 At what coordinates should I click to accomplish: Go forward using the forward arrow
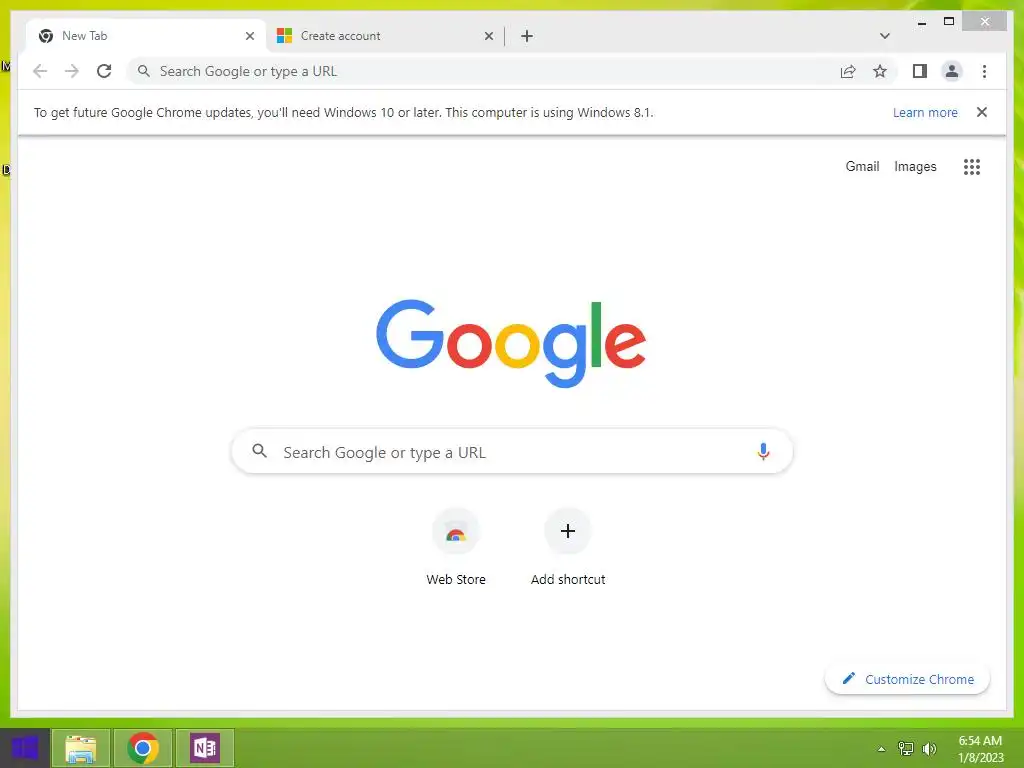[72, 71]
